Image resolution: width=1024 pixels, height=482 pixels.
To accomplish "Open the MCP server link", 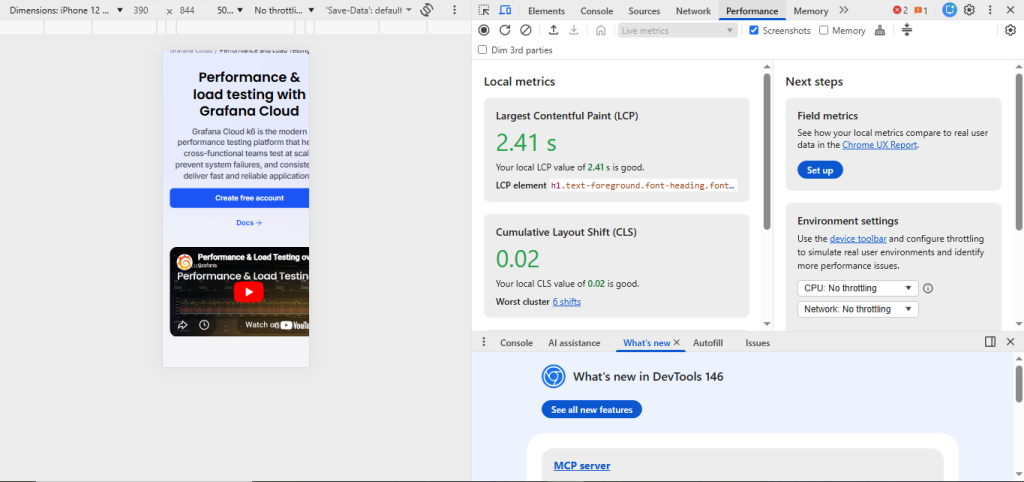I will point(582,466).
